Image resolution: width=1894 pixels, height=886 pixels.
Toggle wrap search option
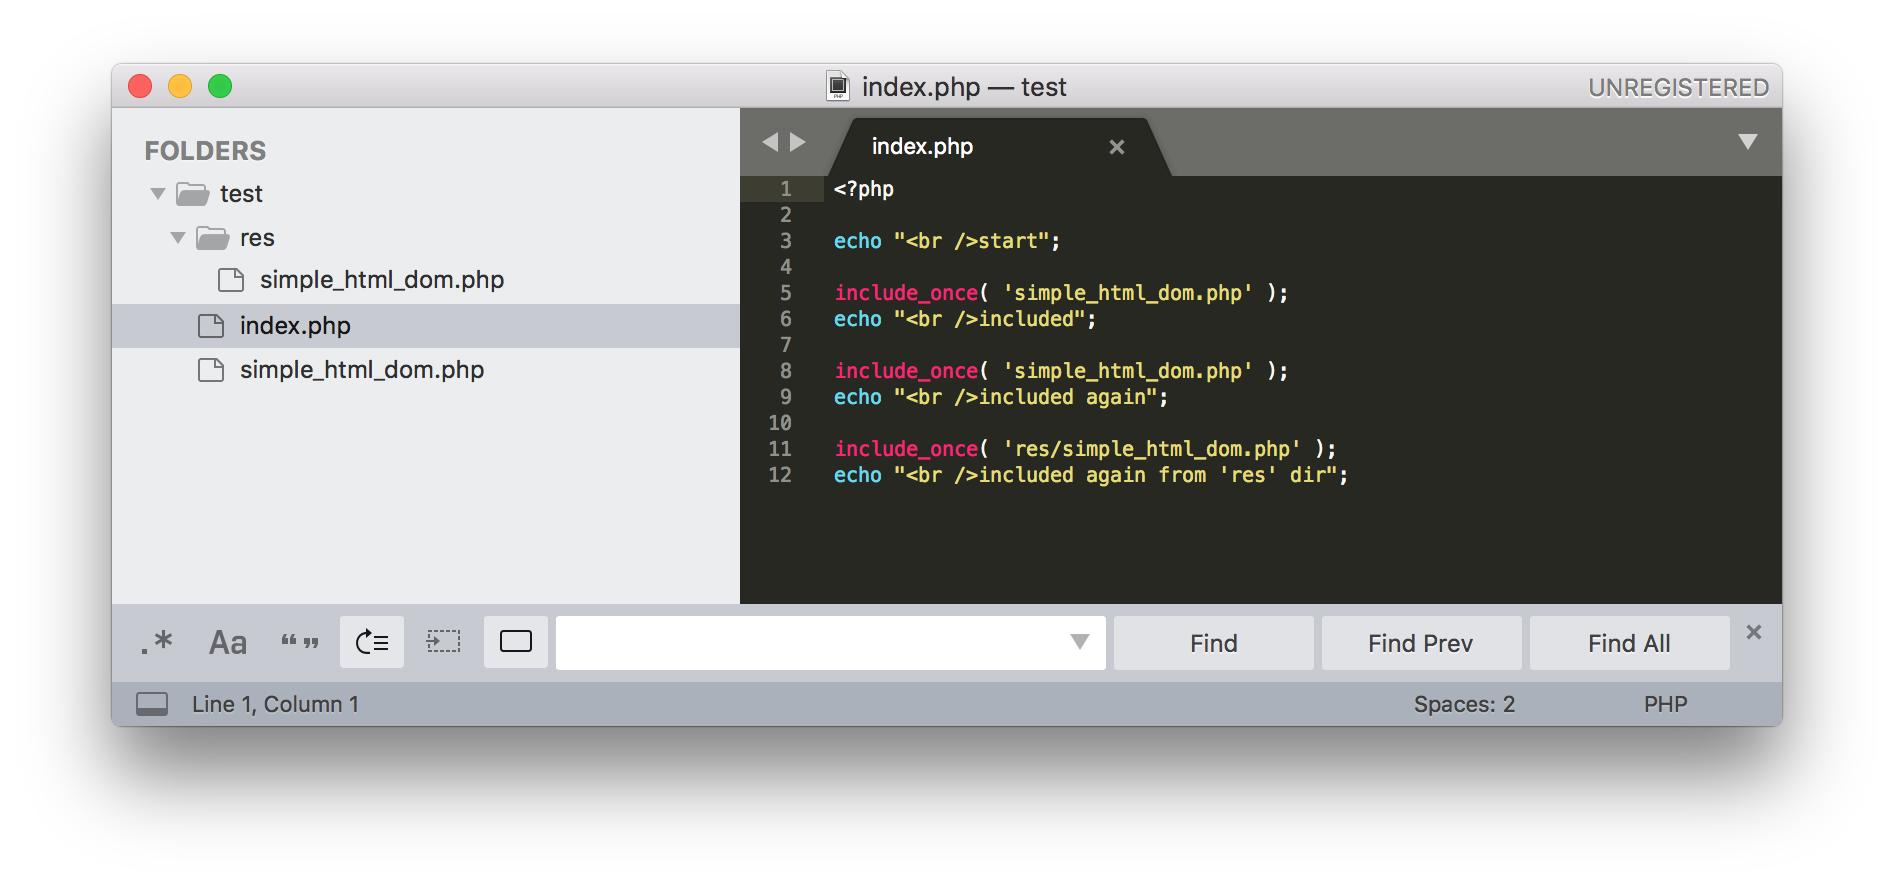click(372, 642)
